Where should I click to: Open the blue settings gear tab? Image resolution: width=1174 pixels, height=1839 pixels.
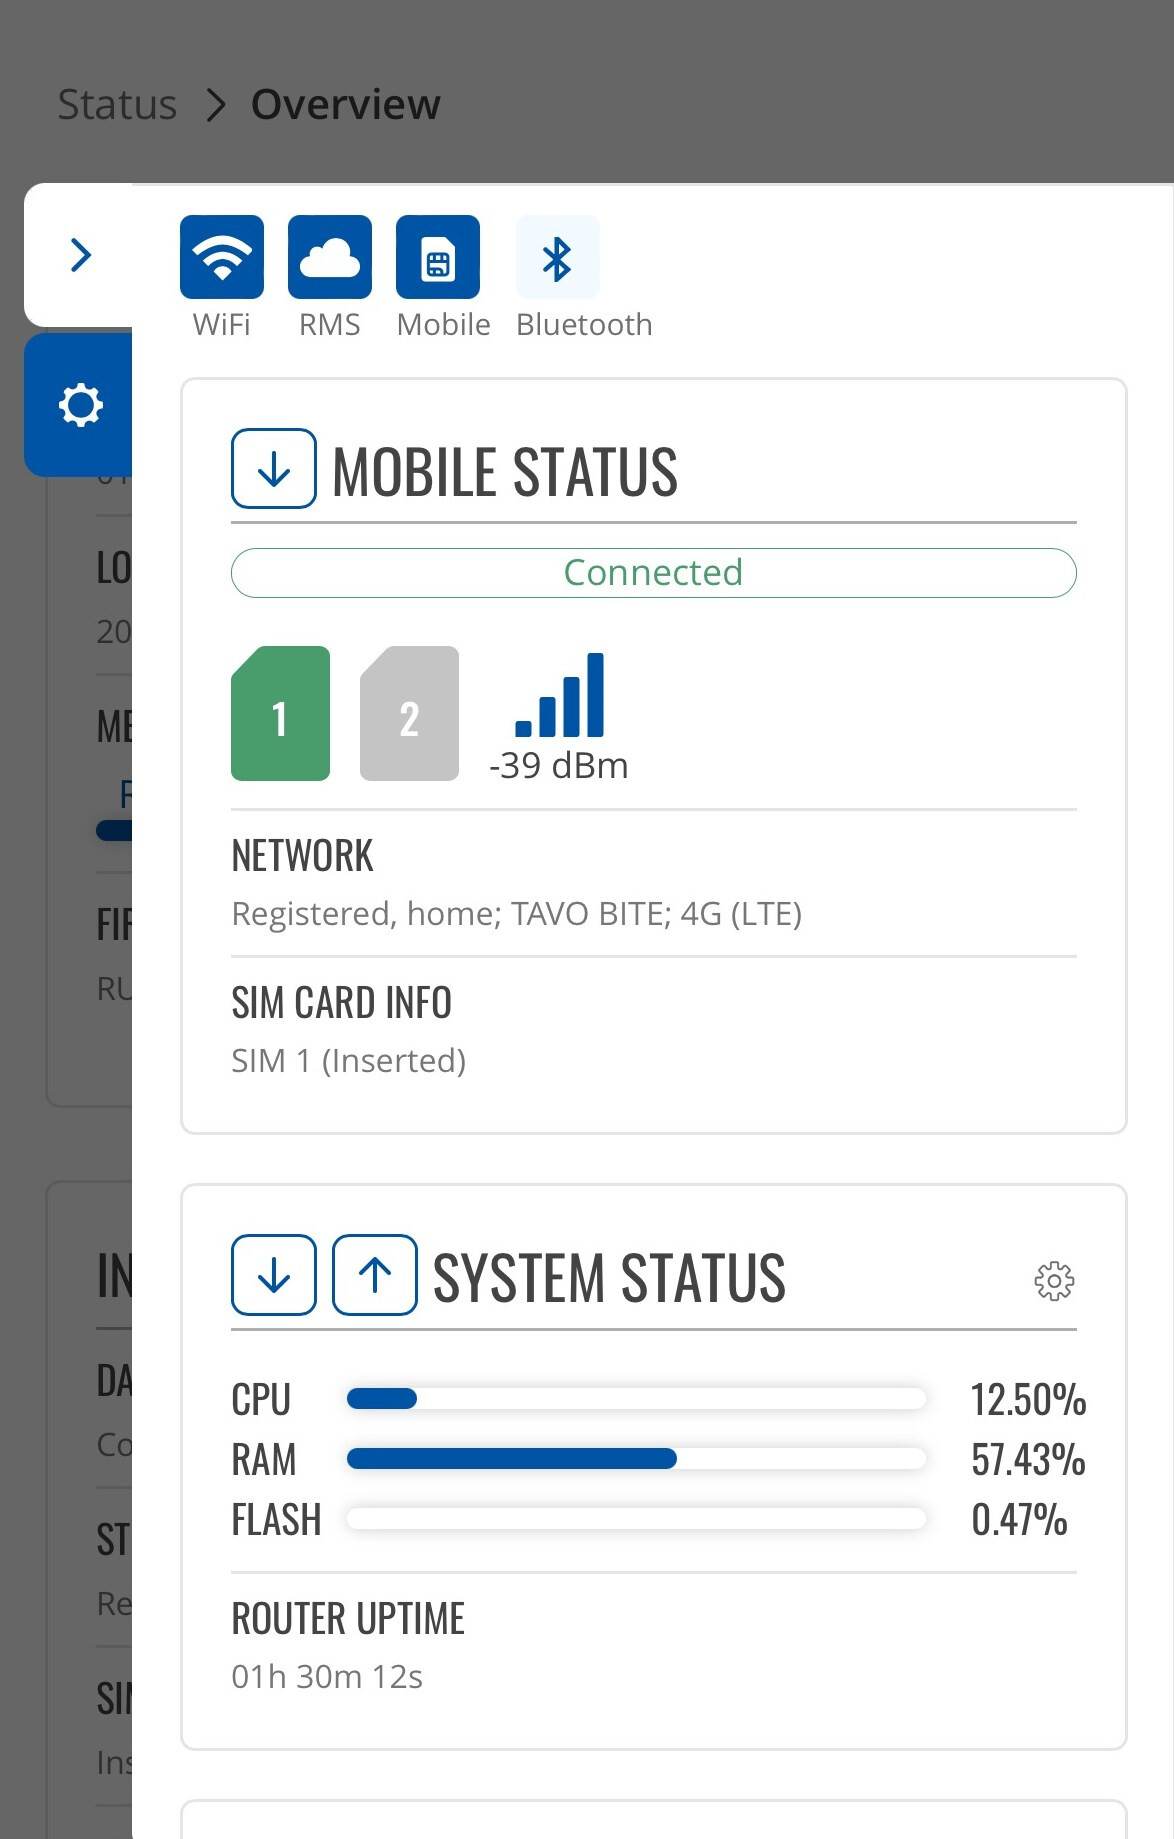coord(80,405)
